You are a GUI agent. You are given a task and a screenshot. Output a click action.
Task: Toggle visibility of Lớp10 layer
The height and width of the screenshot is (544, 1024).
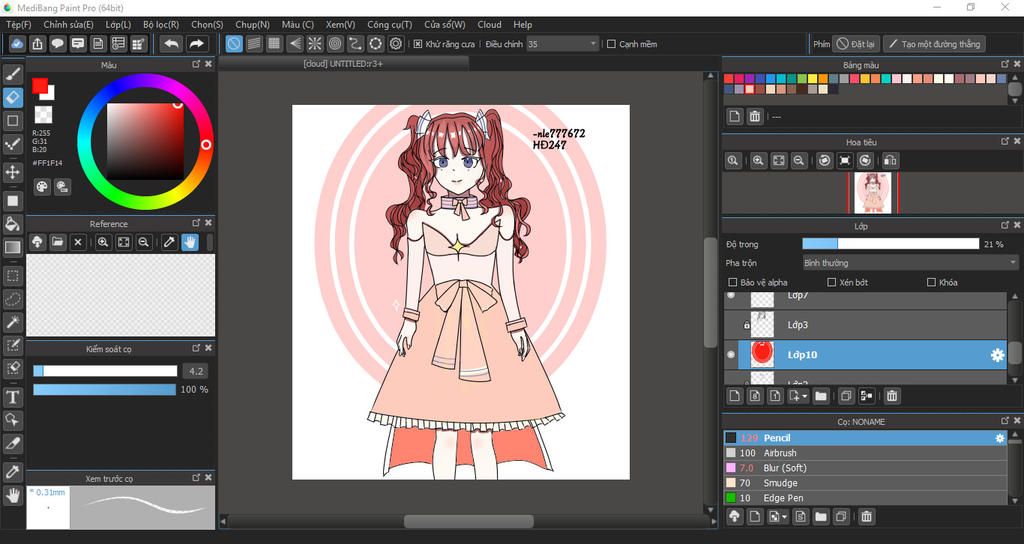coord(731,355)
